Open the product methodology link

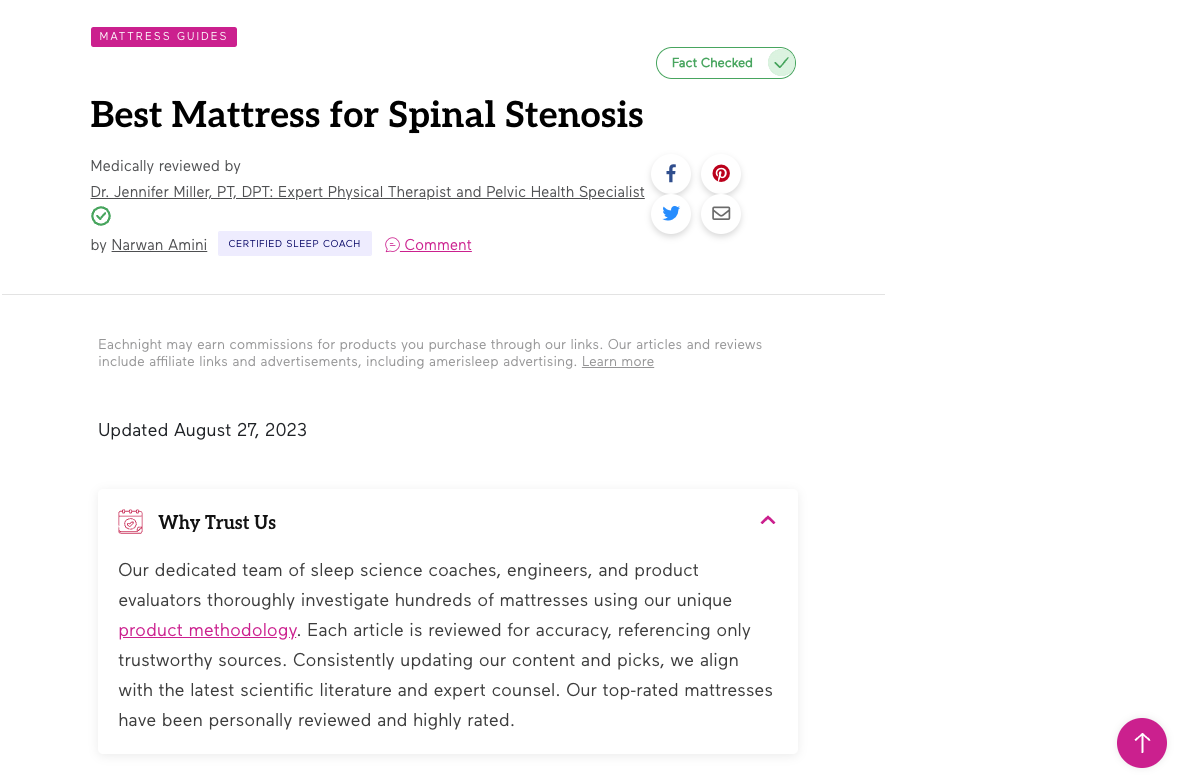(x=207, y=630)
